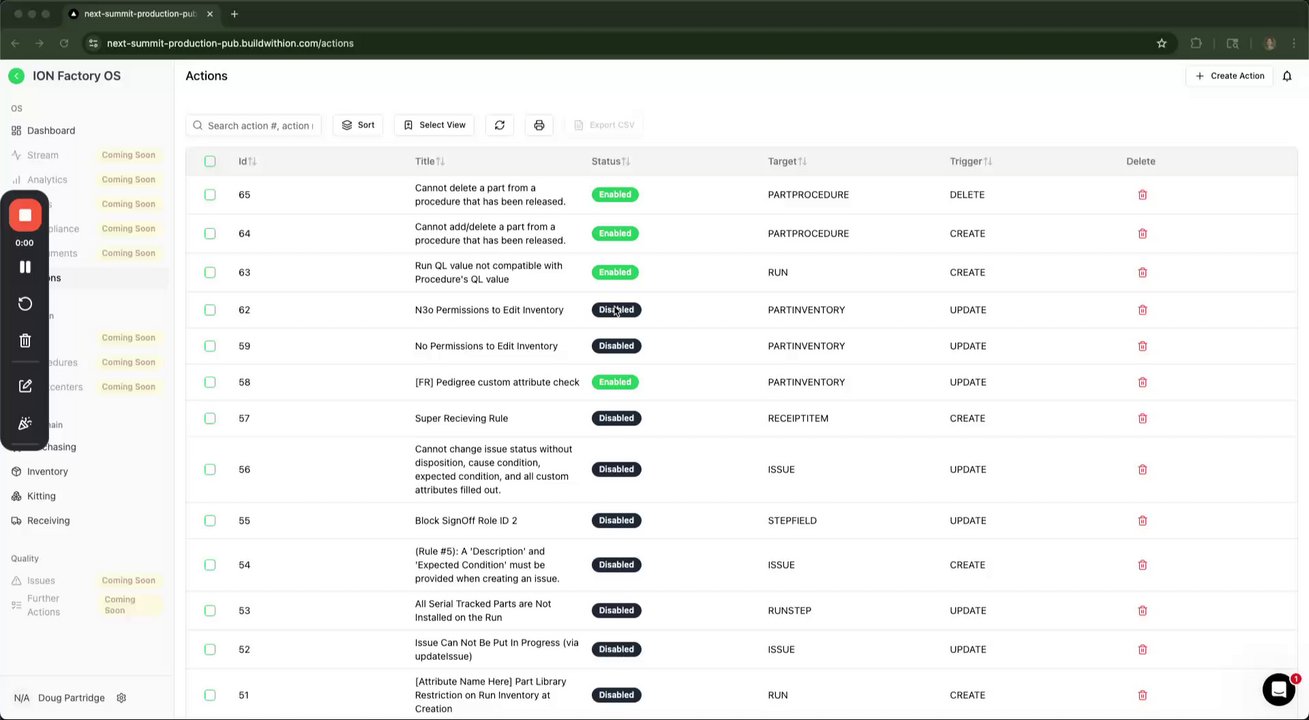Open a new browser tab
Viewport: 1309px width, 720px height.
tap(234, 14)
